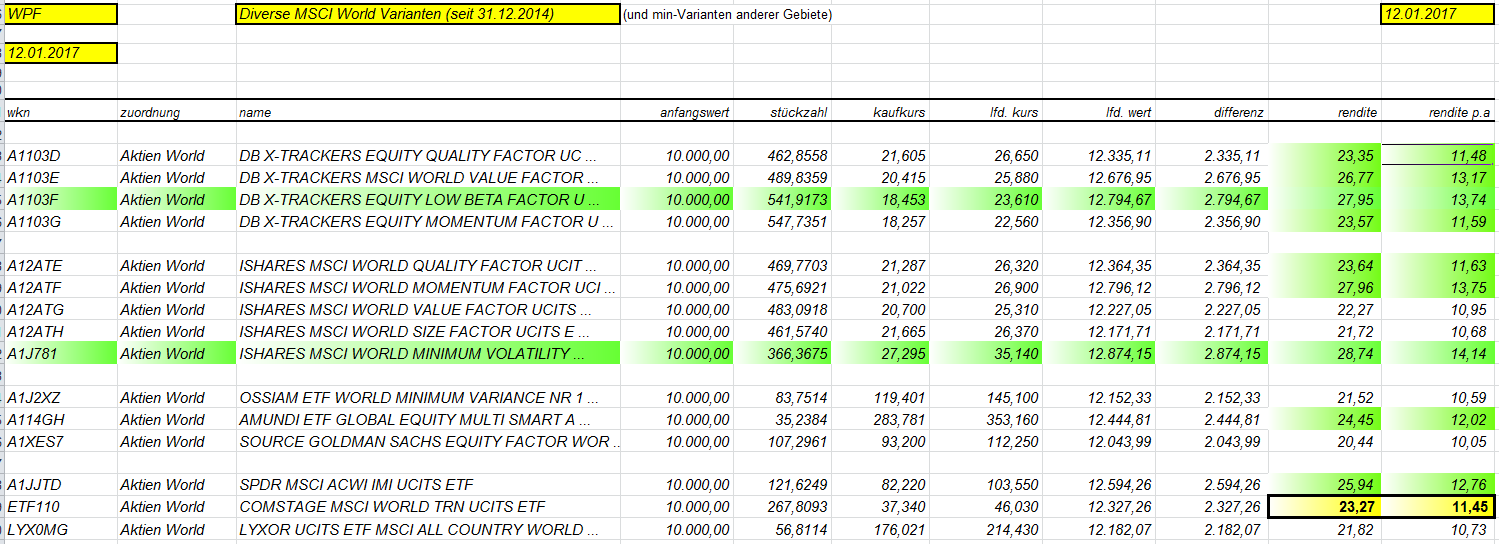Click WKN cell A1J2XZ

(x=60, y=397)
